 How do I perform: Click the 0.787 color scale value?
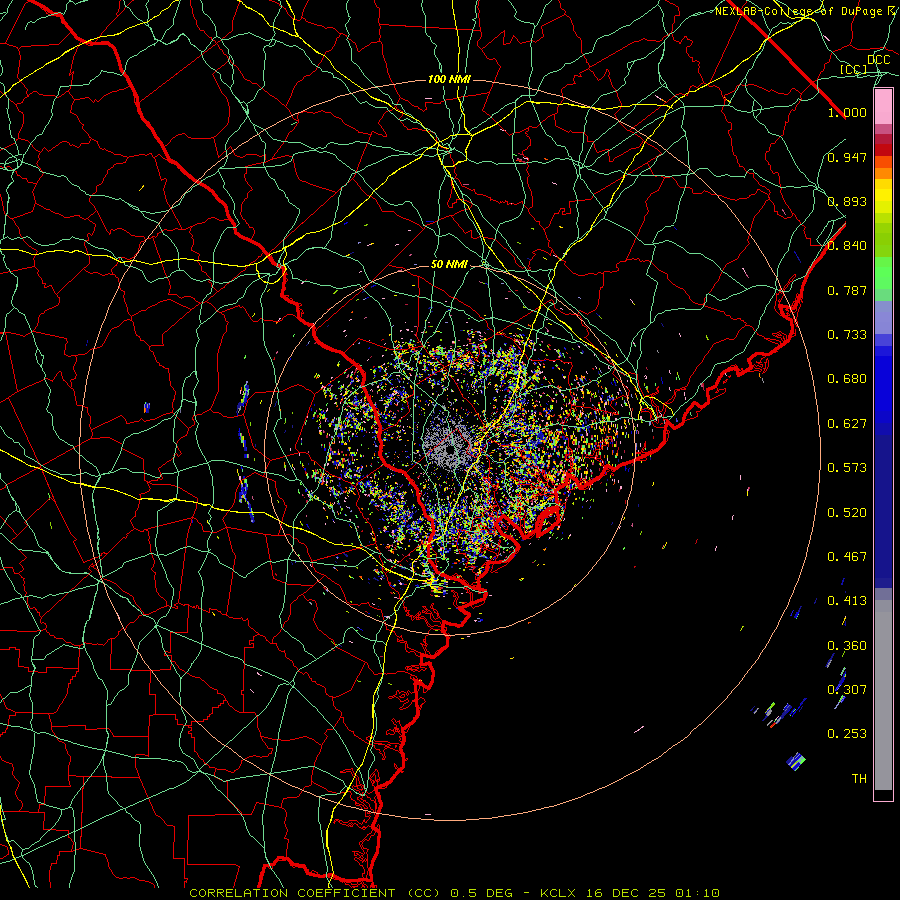847,290
